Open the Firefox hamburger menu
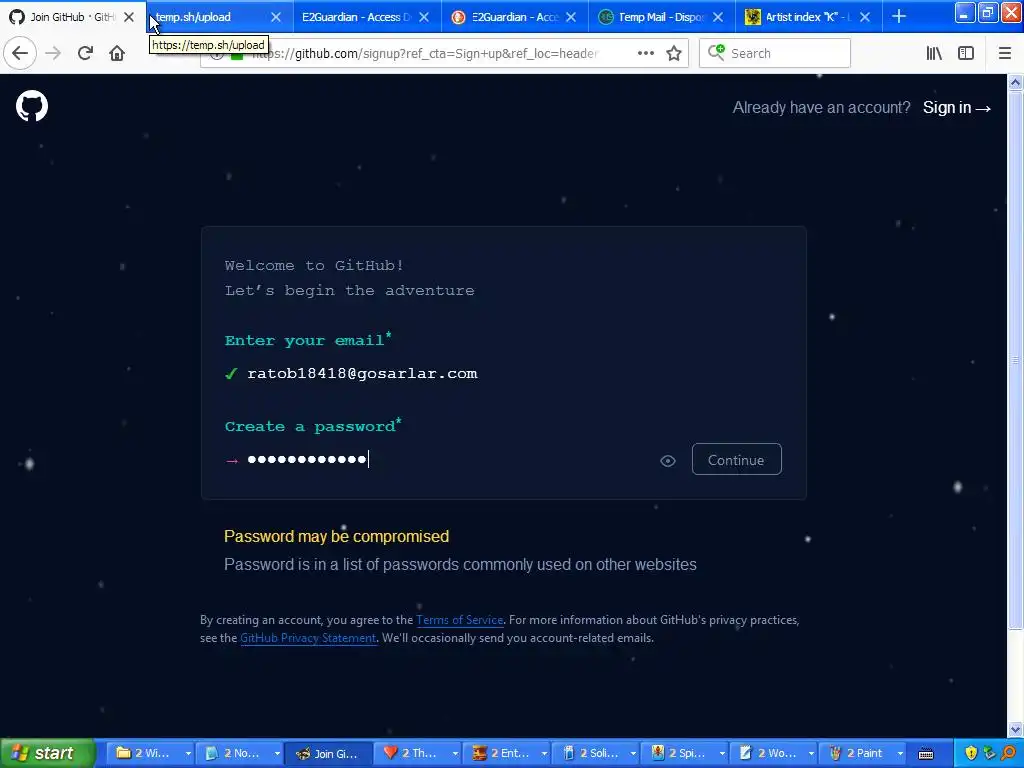Viewport: 1024px width, 768px height. [x=1005, y=53]
